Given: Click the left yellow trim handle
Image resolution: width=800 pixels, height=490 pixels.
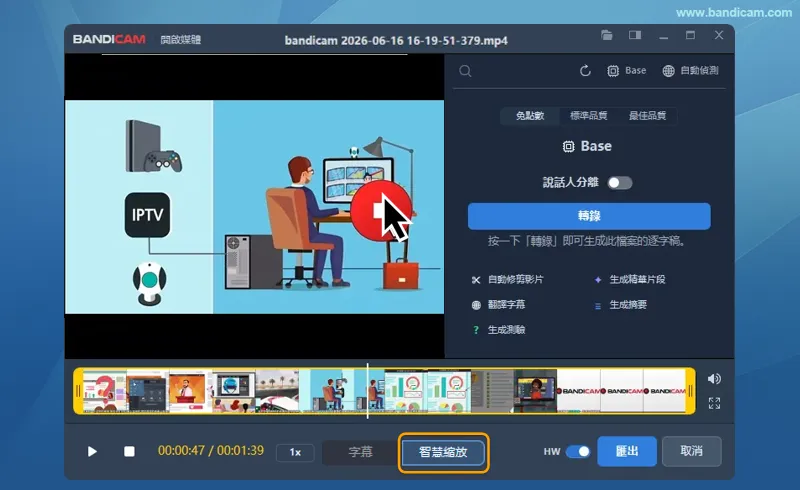Looking at the screenshot, I should 78,391.
